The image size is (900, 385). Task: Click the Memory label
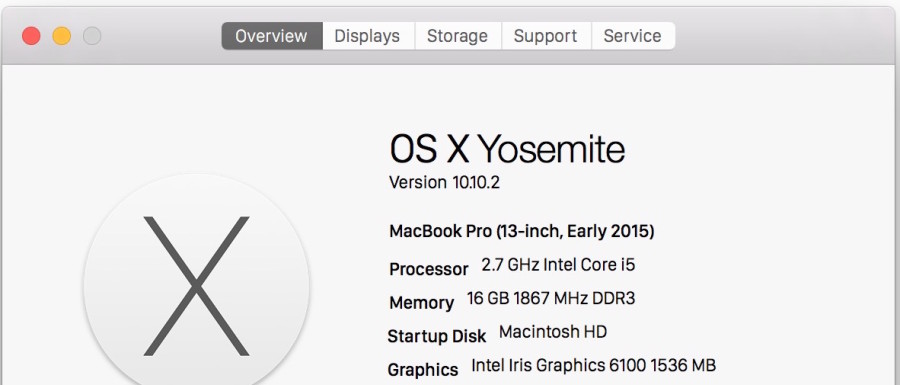point(421,302)
